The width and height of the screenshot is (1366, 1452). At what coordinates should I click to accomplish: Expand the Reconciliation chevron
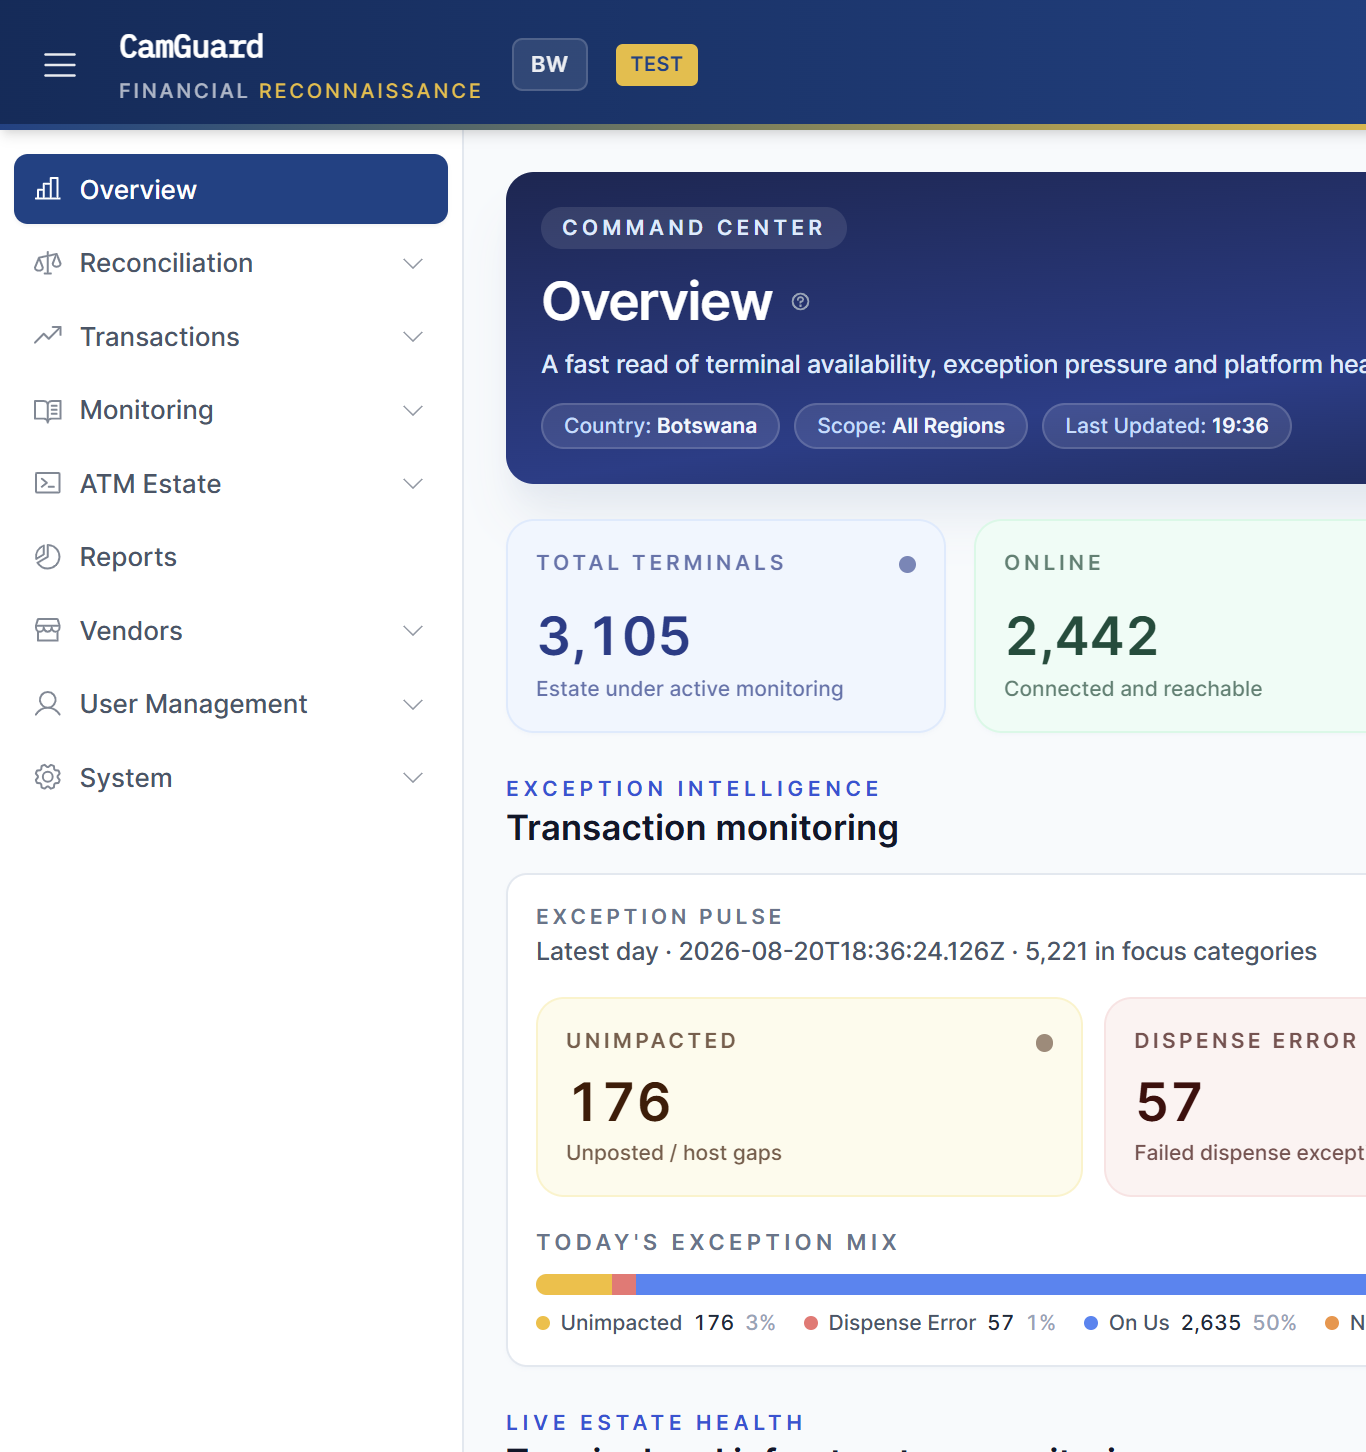click(413, 263)
